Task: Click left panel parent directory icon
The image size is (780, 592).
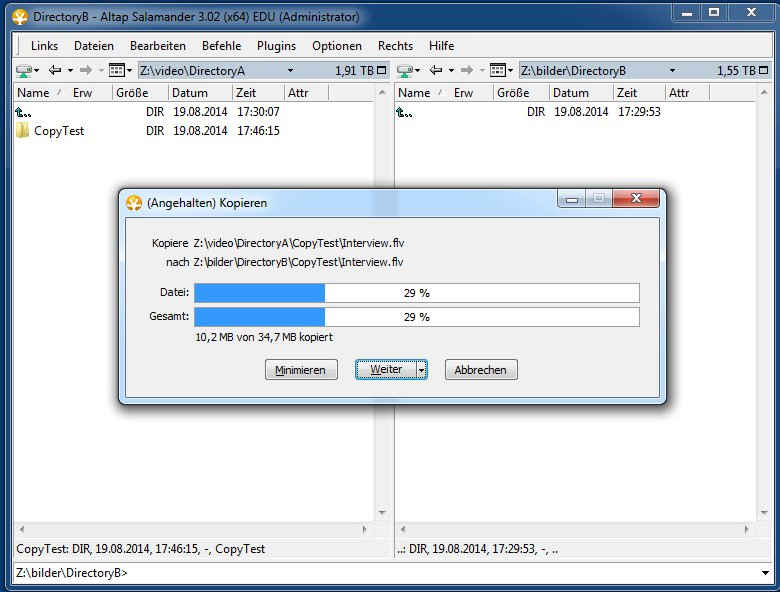Action: [x=23, y=112]
